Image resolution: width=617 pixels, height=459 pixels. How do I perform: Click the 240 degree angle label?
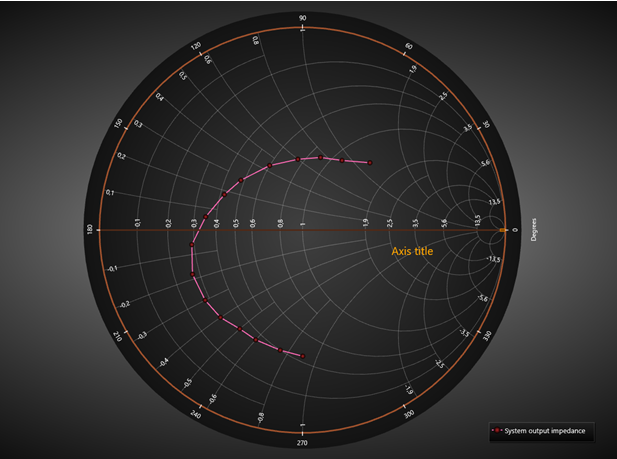[x=196, y=414]
